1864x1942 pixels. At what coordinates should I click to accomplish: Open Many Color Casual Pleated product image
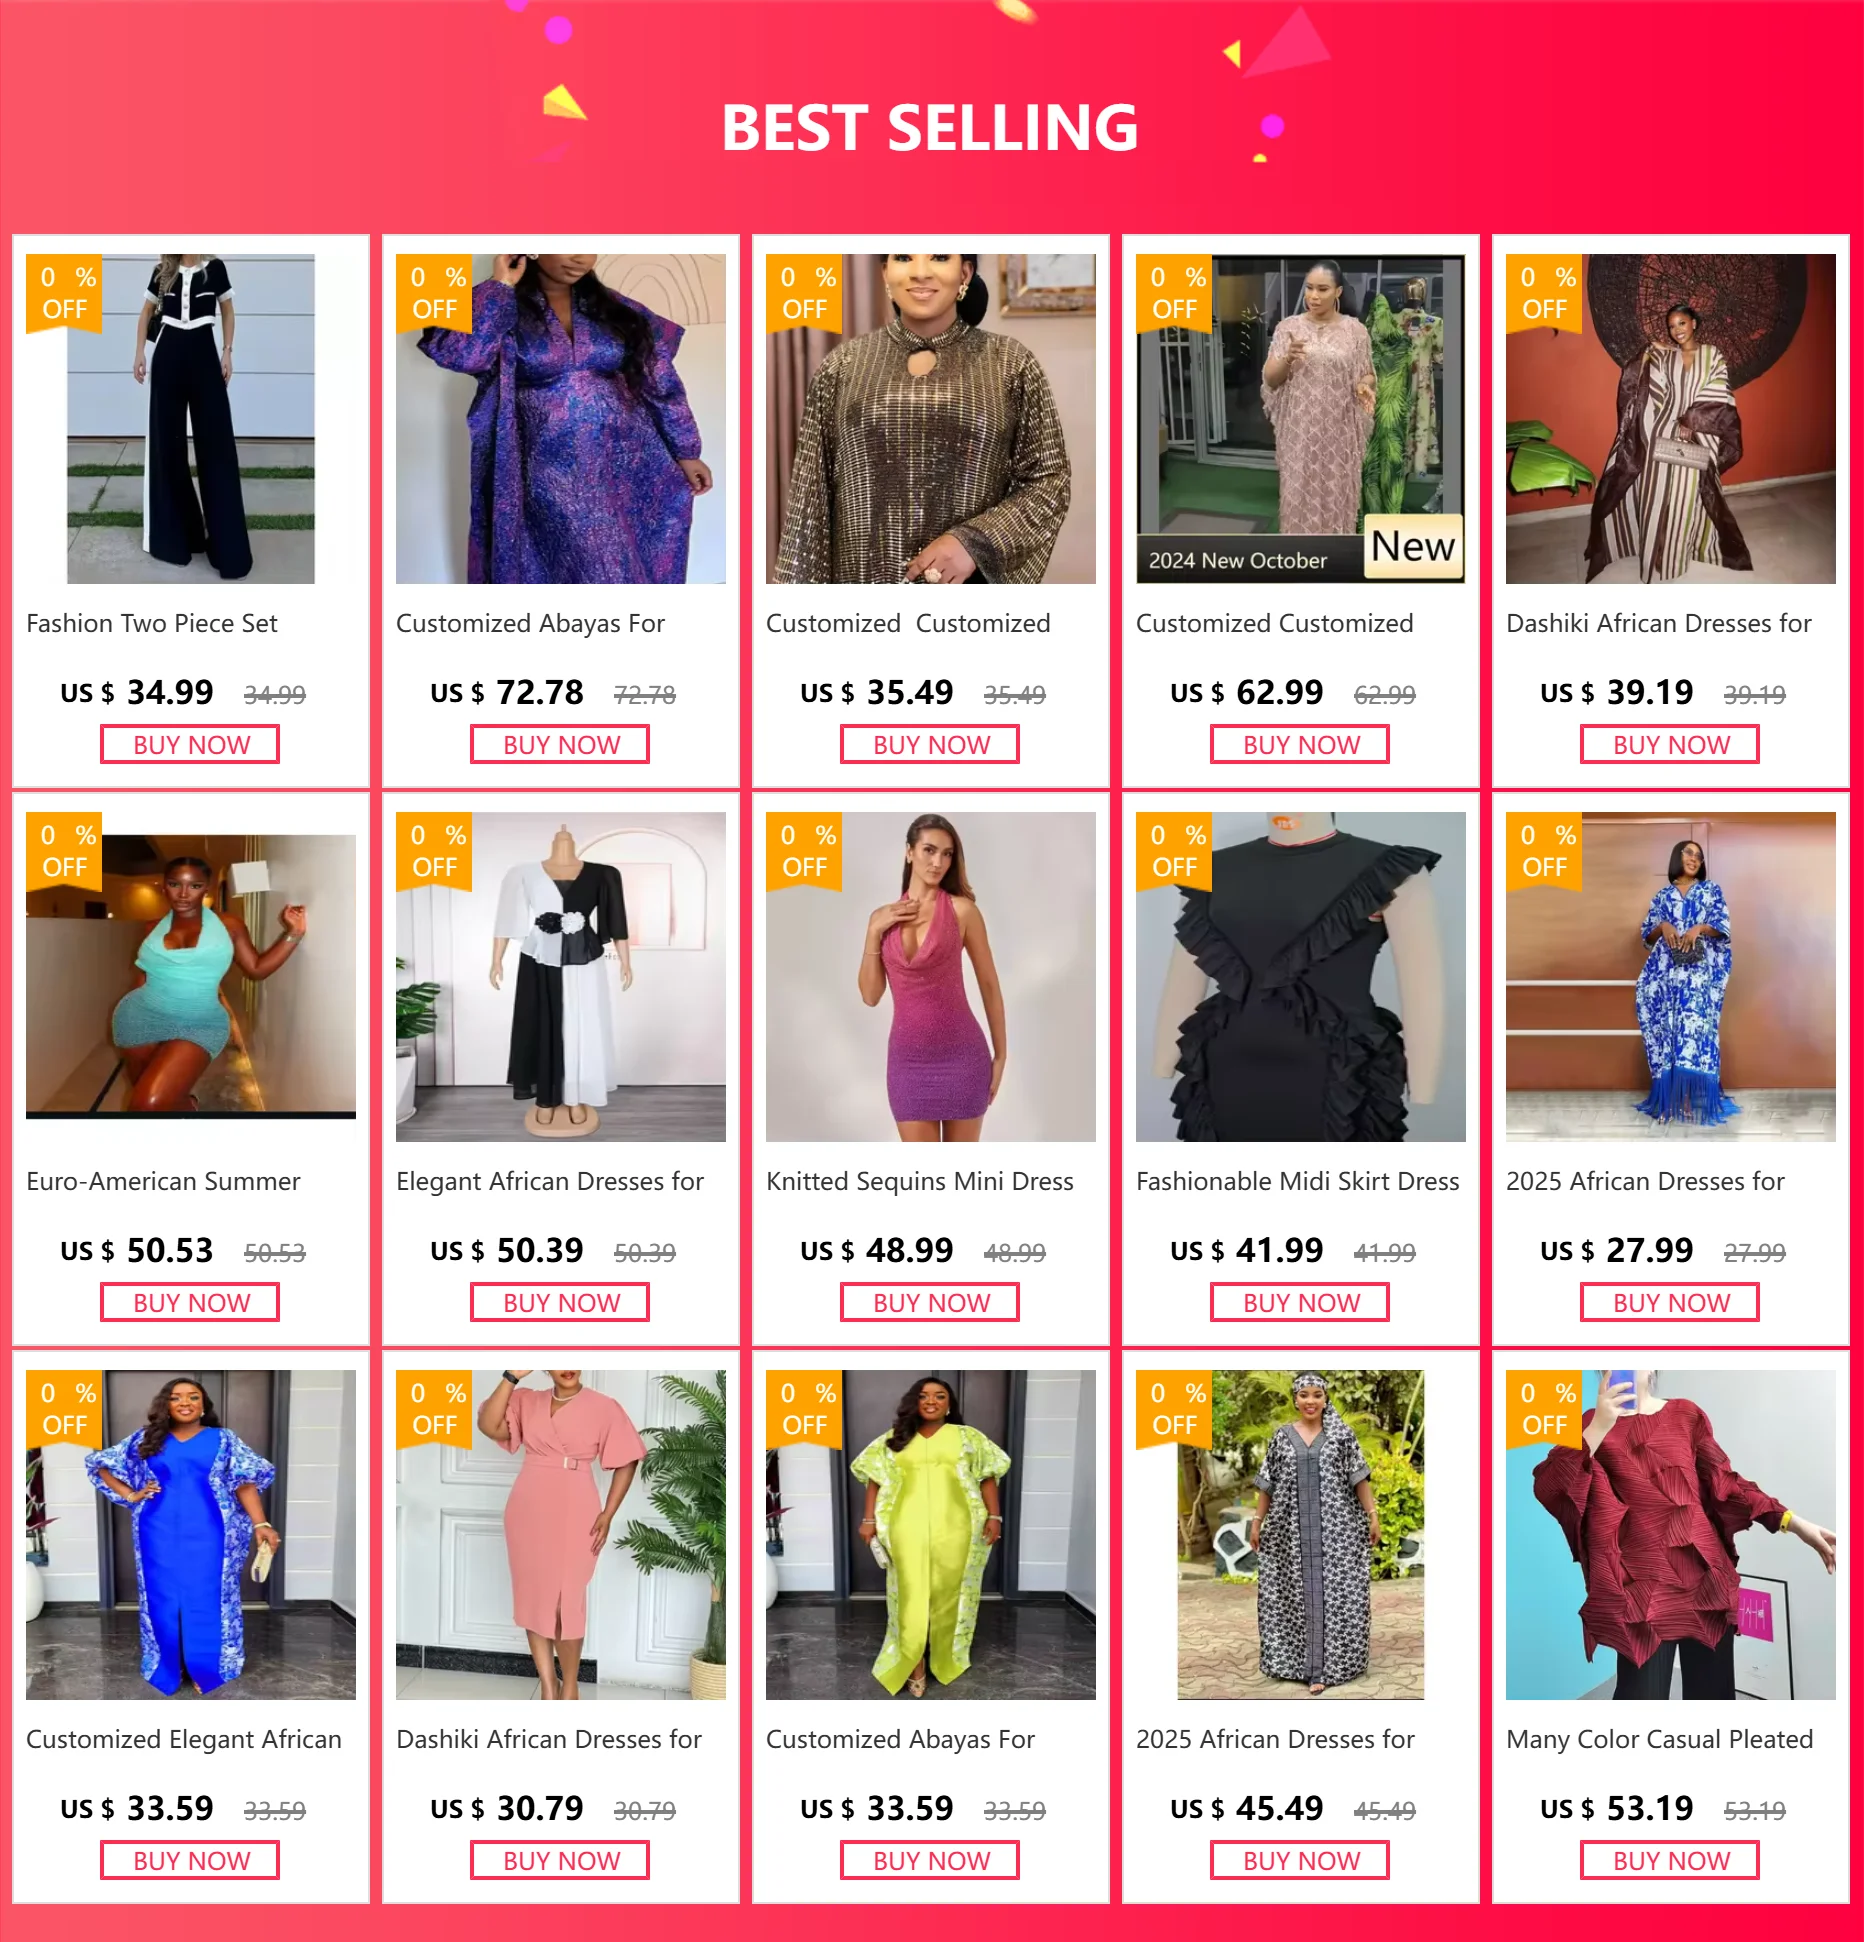click(1671, 1534)
